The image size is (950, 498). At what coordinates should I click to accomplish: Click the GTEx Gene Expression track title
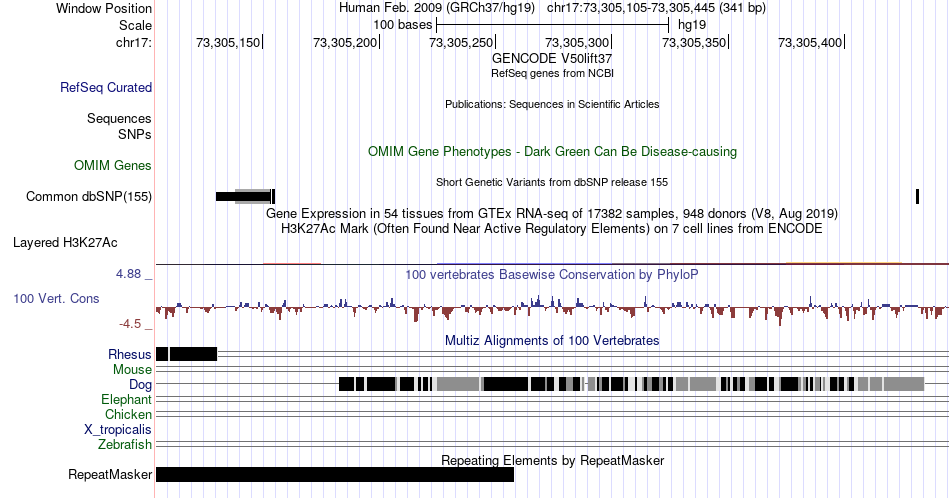pos(552,213)
